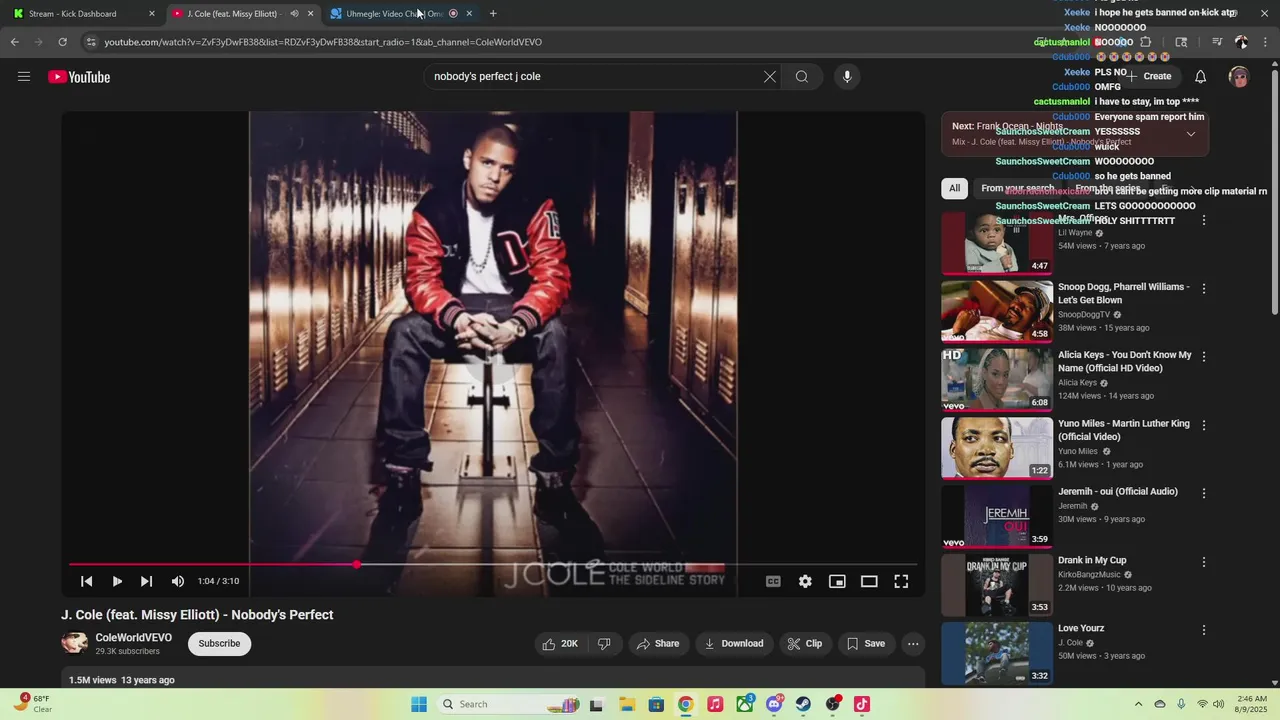Open the Windows Start menu

pyautogui.click(x=419, y=704)
